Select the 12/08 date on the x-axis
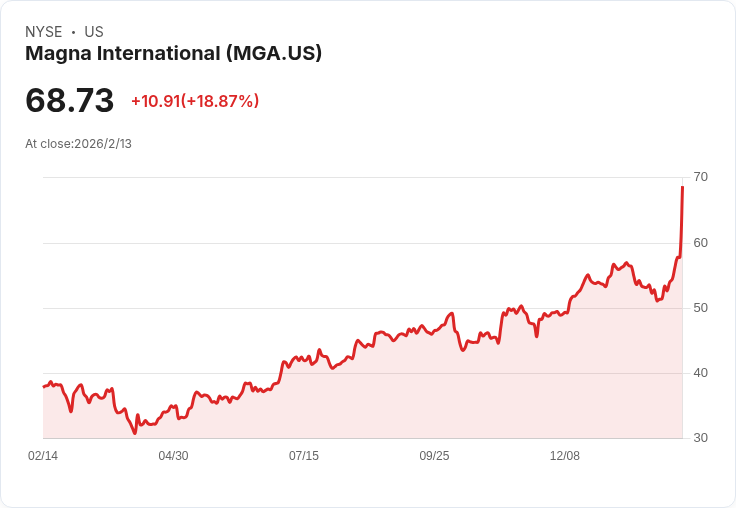This screenshot has width=736, height=508. point(565,456)
